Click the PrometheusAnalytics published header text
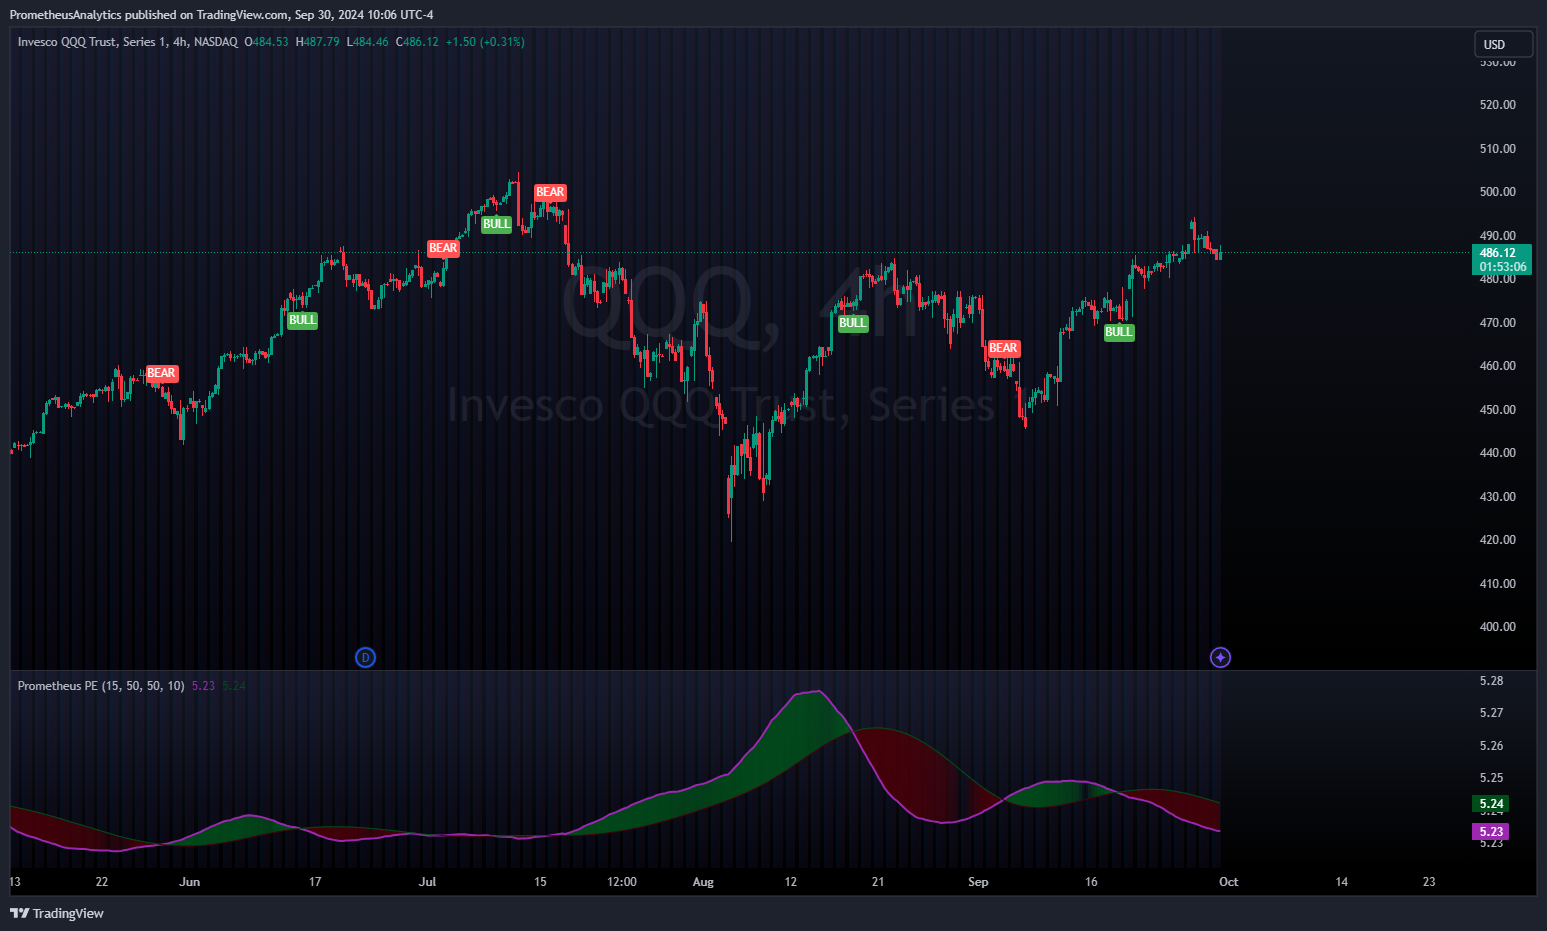This screenshot has height=931, width=1547. click(221, 15)
